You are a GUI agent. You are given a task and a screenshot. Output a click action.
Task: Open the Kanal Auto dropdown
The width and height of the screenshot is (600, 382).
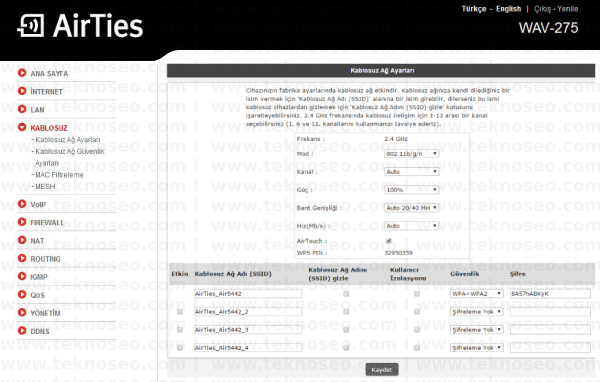coord(411,171)
